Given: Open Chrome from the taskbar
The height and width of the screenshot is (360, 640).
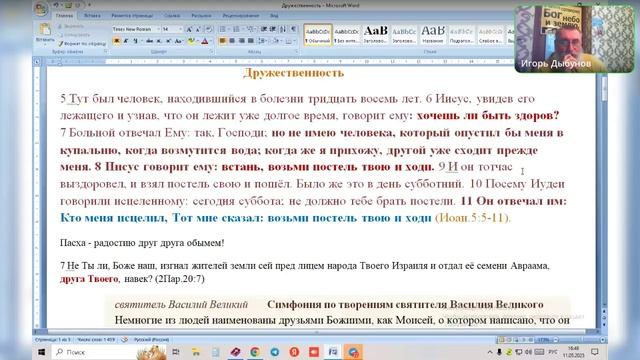Looking at the screenshot, I should click(x=255, y=352).
